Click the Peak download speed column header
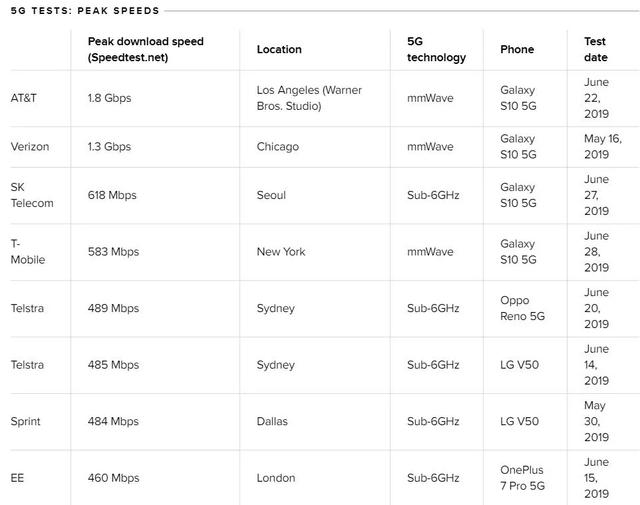The image size is (640, 505). pyautogui.click(x=145, y=50)
